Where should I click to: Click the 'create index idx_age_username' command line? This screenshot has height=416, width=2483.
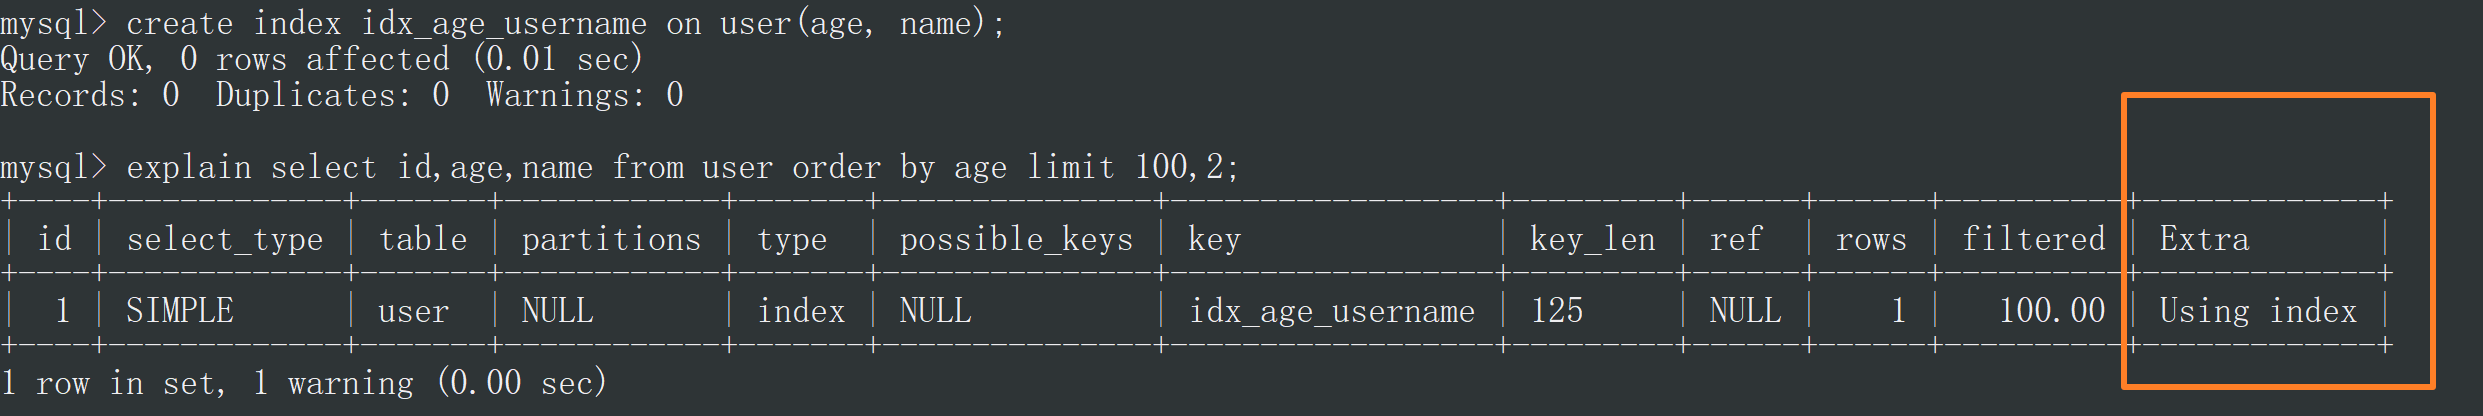pos(503,23)
